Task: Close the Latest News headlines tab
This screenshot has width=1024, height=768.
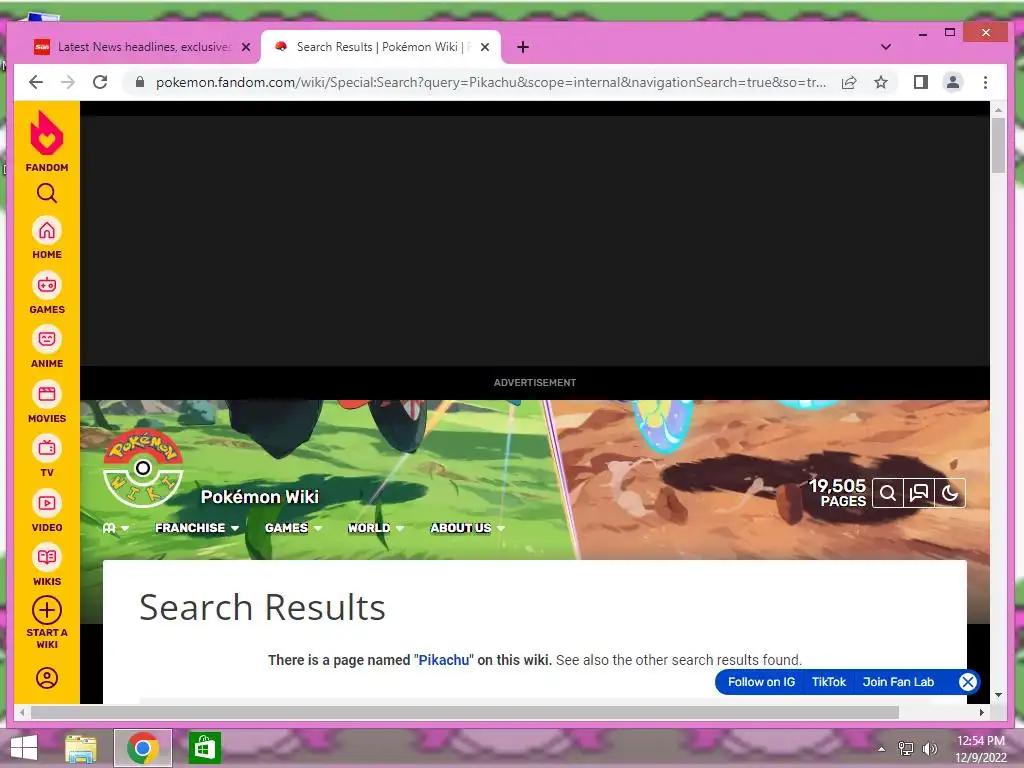Action: [x=246, y=47]
